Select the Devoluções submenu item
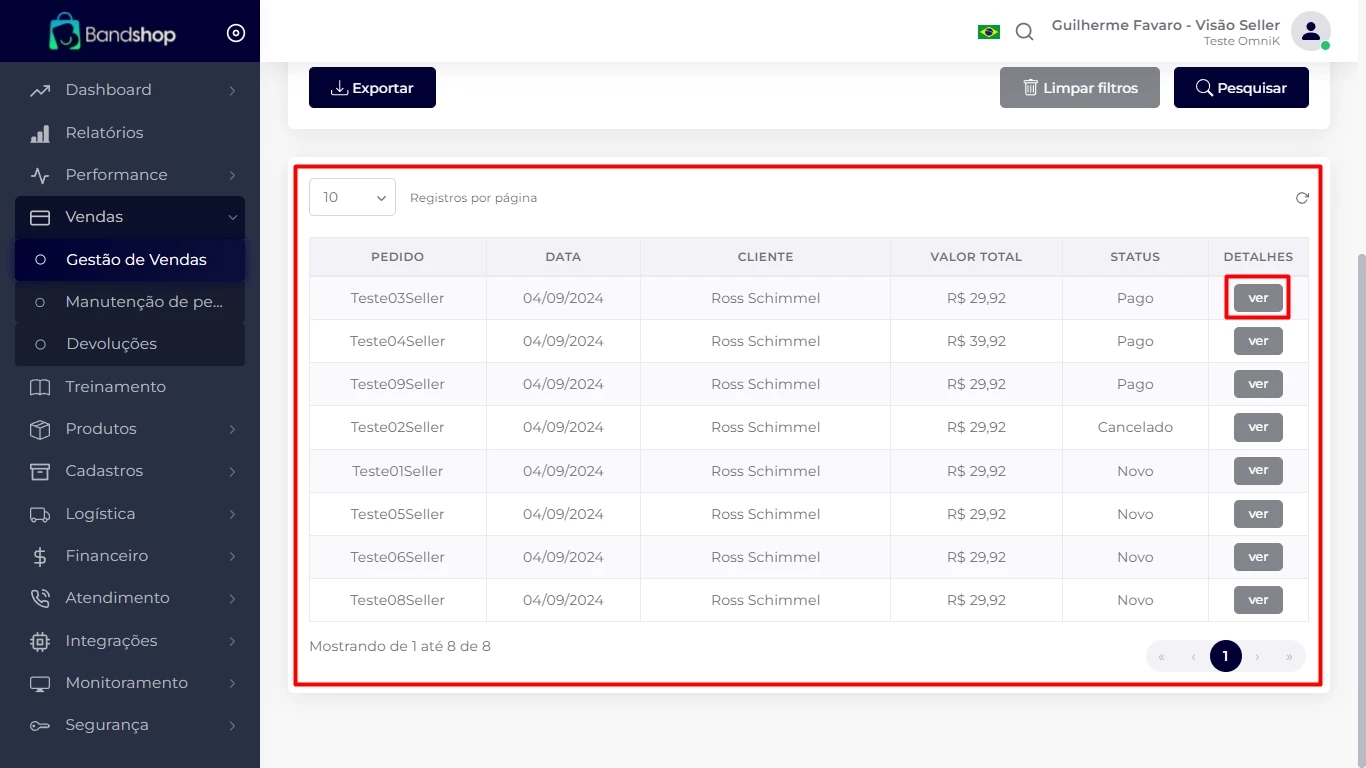Image resolution: width=1366 pixels, height=768 pixels. click(x=111, y=344)
